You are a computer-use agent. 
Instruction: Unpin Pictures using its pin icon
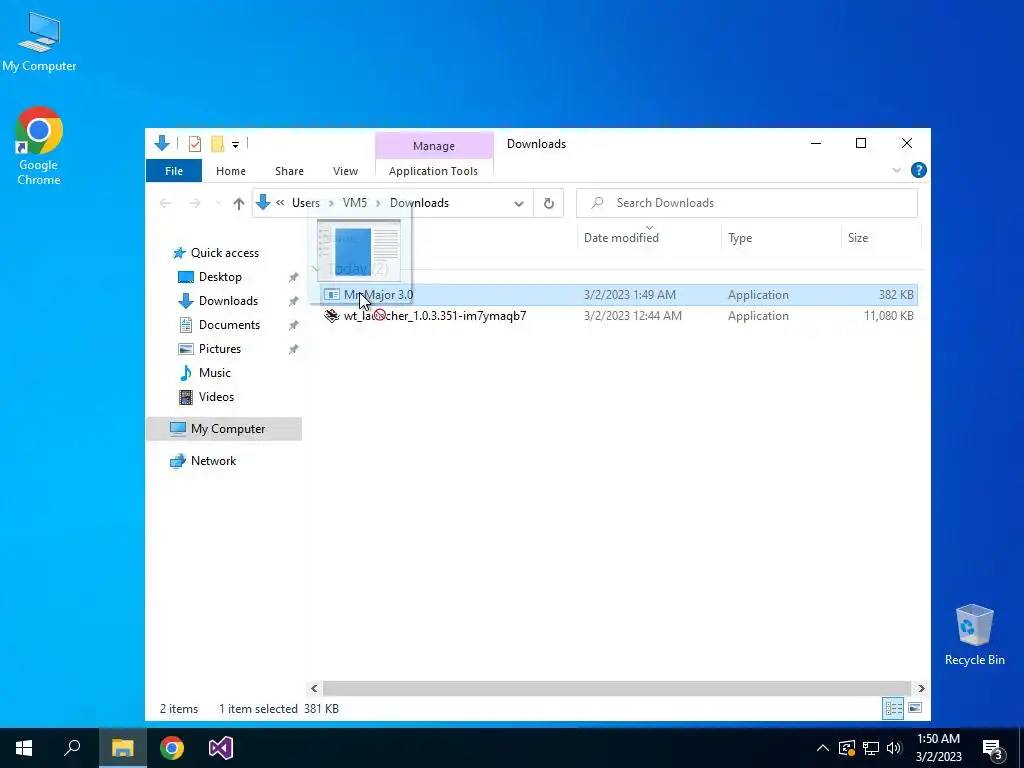(x=293, y=349)
